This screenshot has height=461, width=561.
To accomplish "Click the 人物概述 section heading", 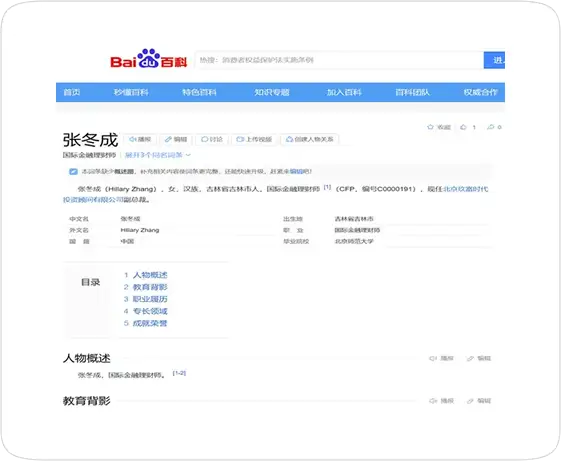I will (87, 358).
